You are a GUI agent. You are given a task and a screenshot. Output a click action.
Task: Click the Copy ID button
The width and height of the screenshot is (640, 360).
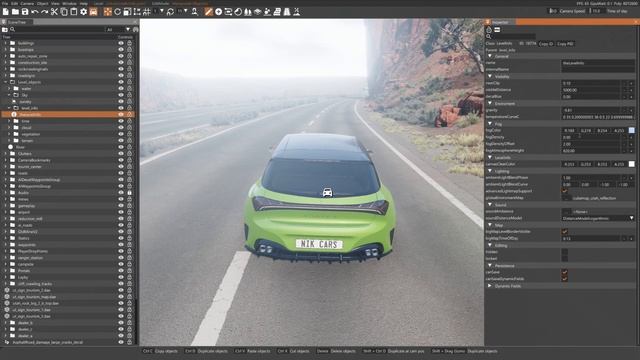coord(546,43)
